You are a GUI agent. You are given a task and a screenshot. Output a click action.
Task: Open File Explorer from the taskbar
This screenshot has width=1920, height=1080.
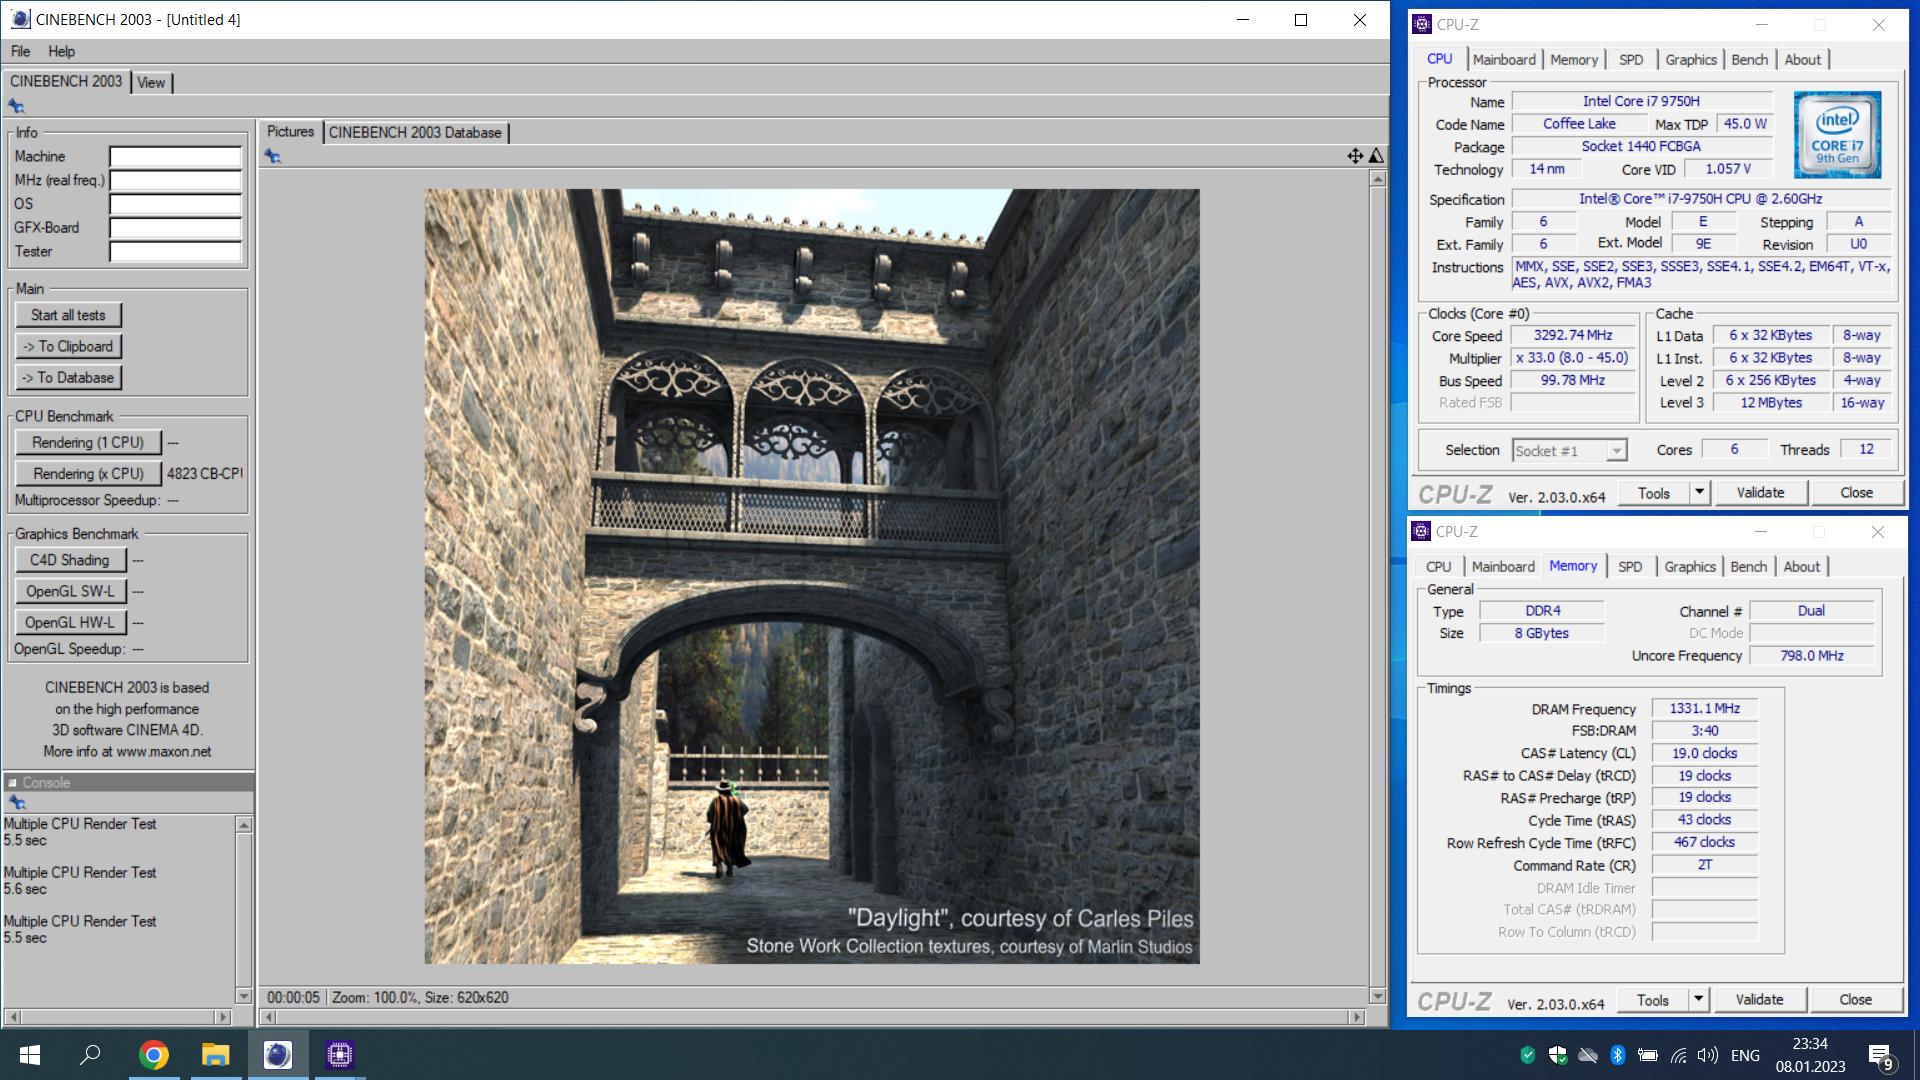(x=216, y=1055)
